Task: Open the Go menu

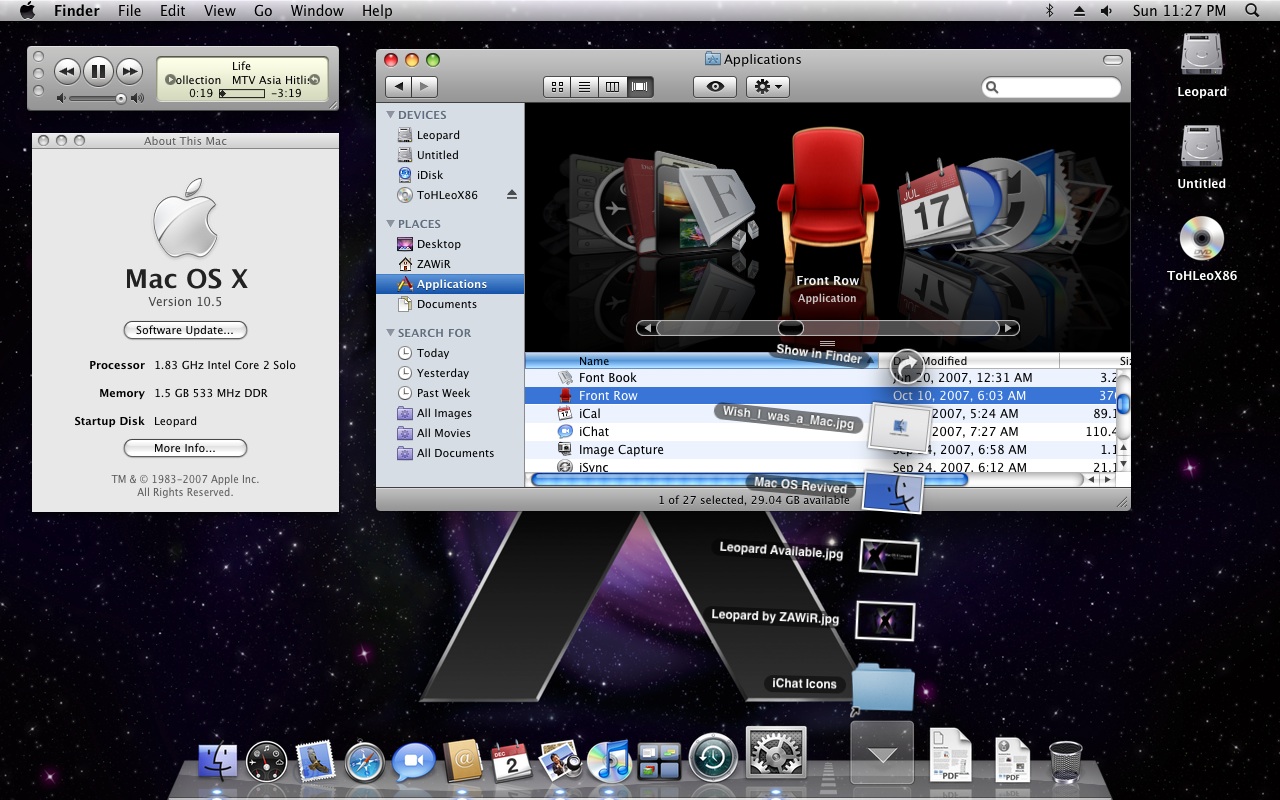Action: [x=263, y=11]
